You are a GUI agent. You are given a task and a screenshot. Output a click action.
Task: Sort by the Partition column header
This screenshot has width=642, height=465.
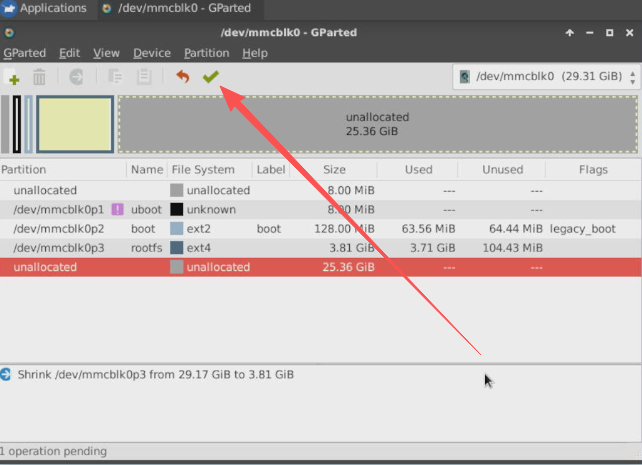point(63,169)
